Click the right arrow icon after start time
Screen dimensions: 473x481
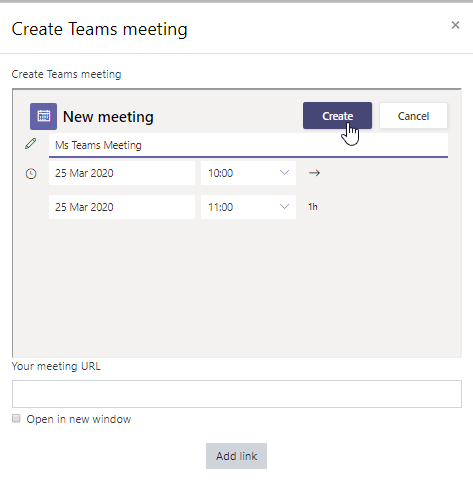click(314, 173)
